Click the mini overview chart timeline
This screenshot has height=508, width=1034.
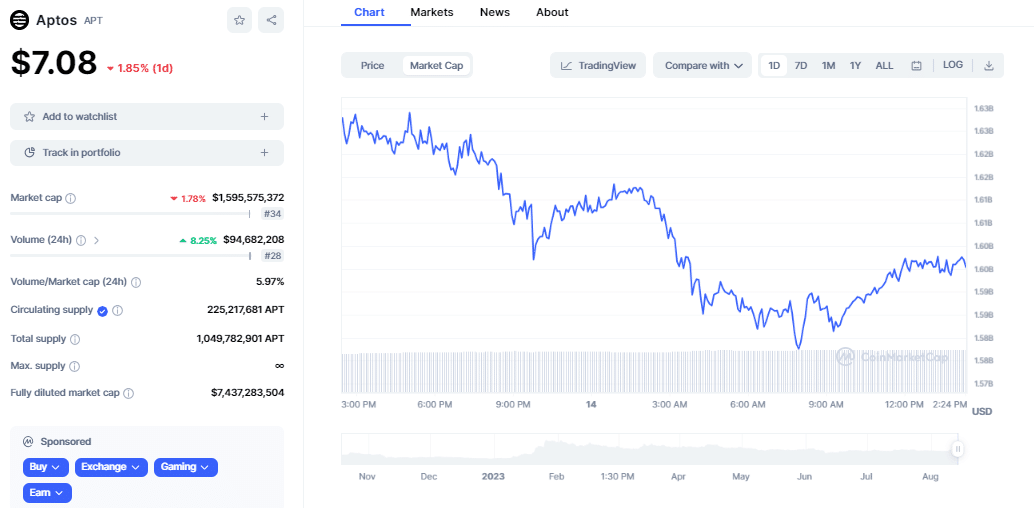tap(650, 449)
